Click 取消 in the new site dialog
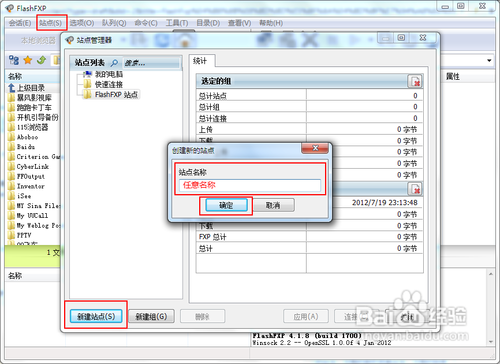This screenshot has height=364, width=500. (273, 205)
